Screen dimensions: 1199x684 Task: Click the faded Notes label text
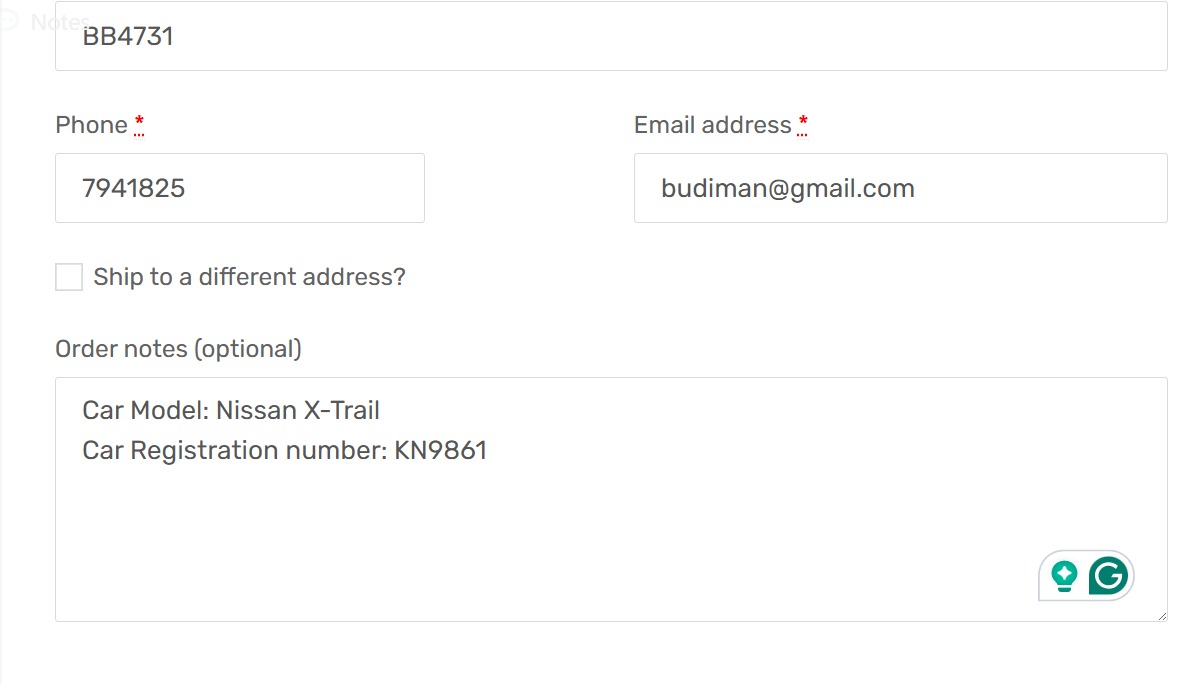60,21
